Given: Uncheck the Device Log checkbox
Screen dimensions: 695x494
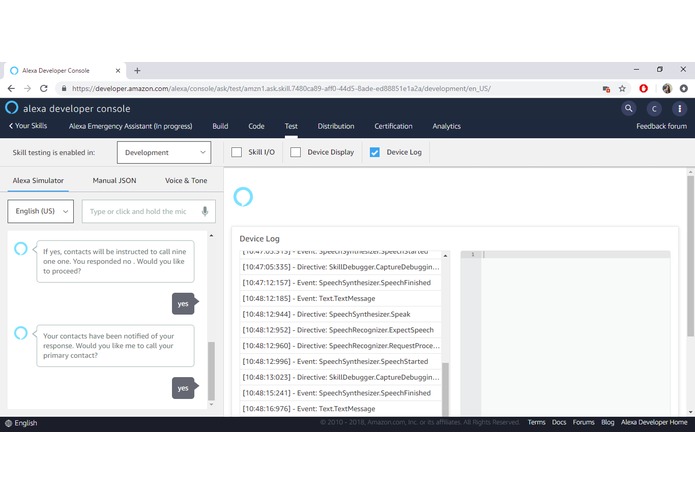Looking at the screenshot, I should [x=375, y=152].
